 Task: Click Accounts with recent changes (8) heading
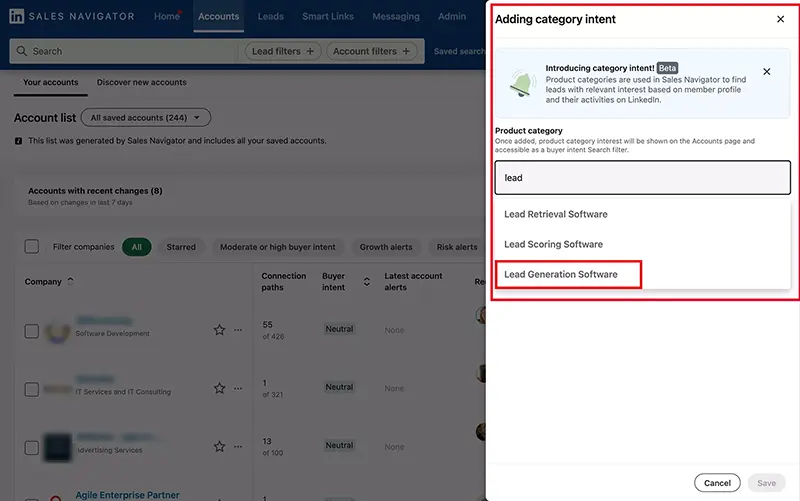pyautogui.click(x=95, y=191)
